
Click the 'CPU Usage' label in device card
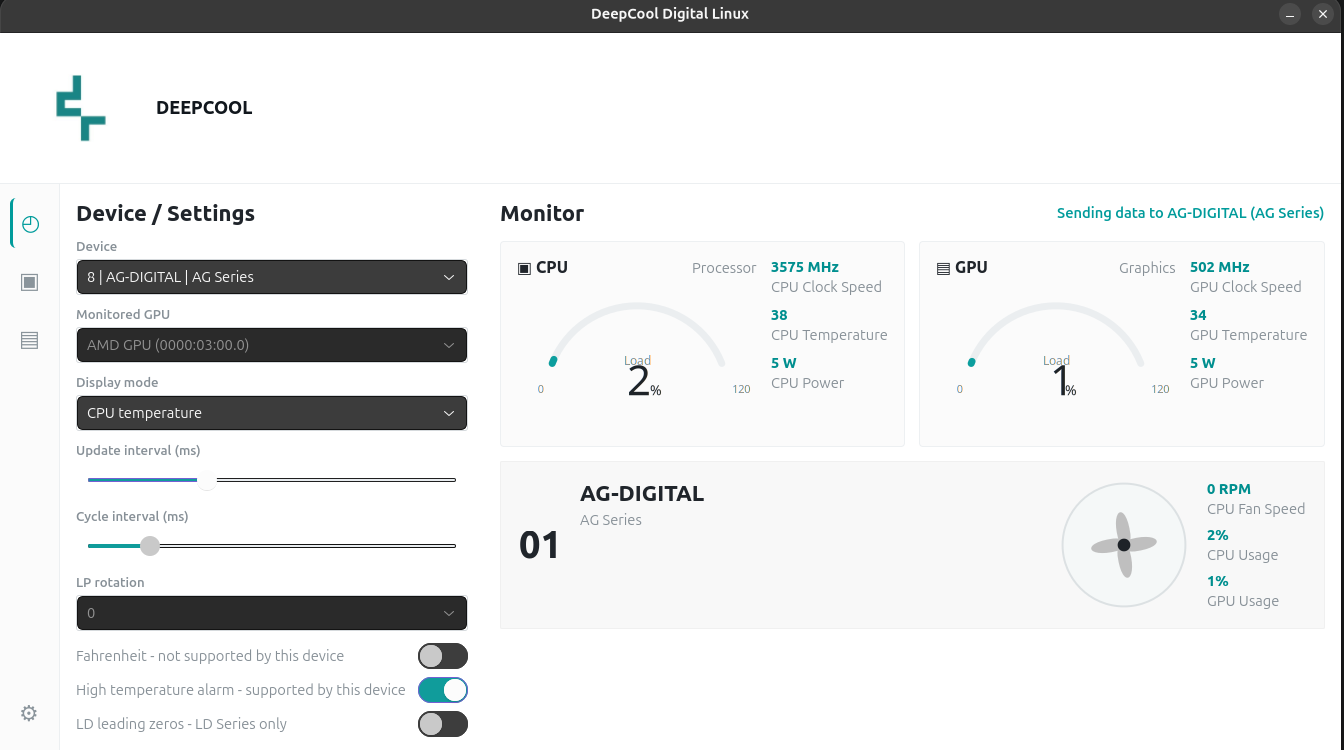click(x=1242, y=555)
